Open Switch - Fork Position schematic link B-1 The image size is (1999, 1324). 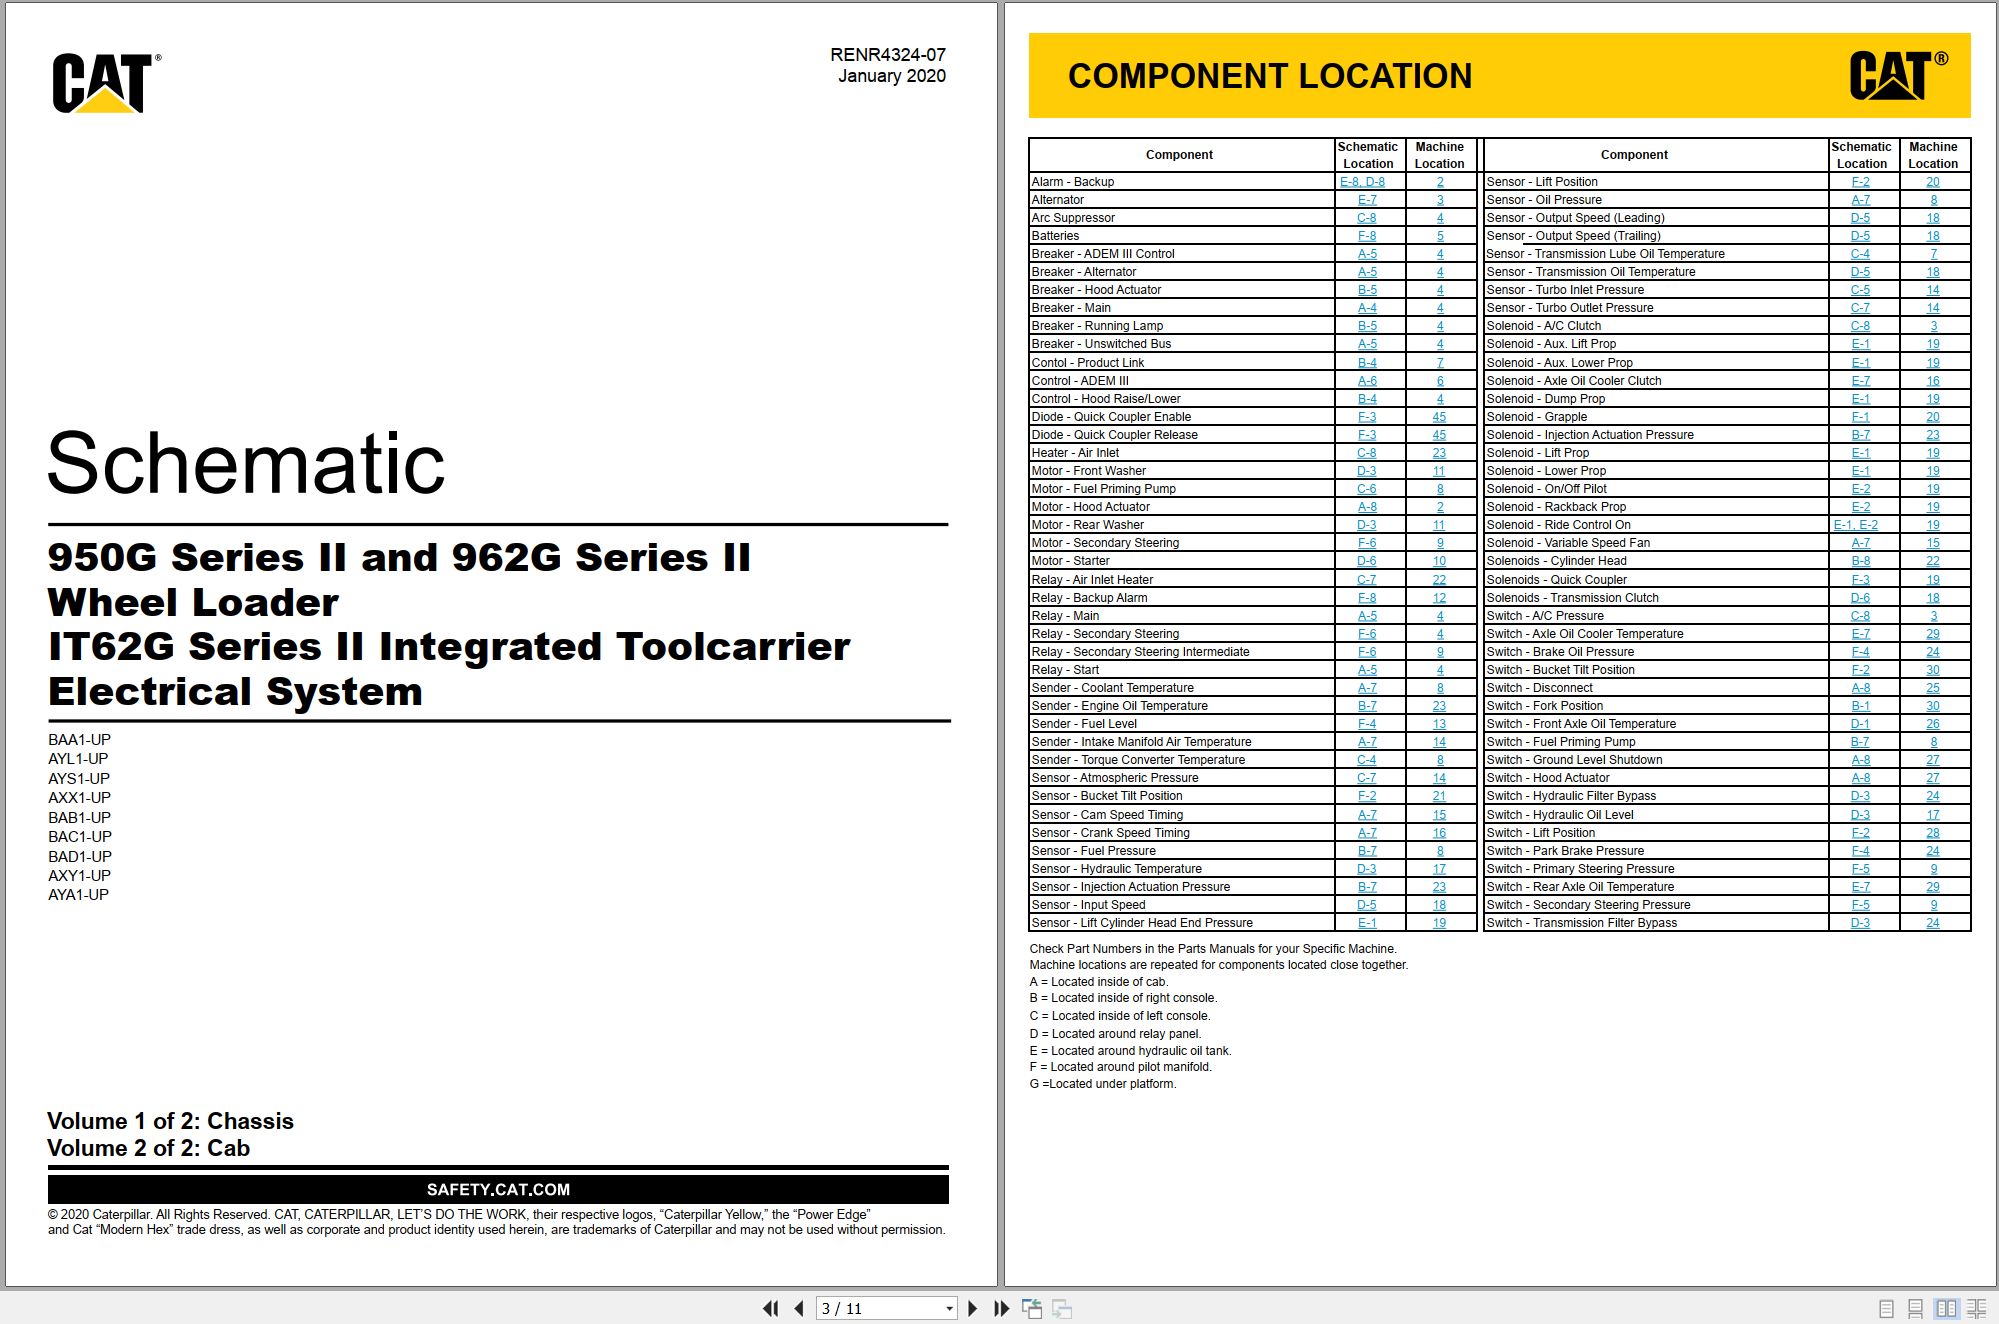click(x=1860, y=706)
